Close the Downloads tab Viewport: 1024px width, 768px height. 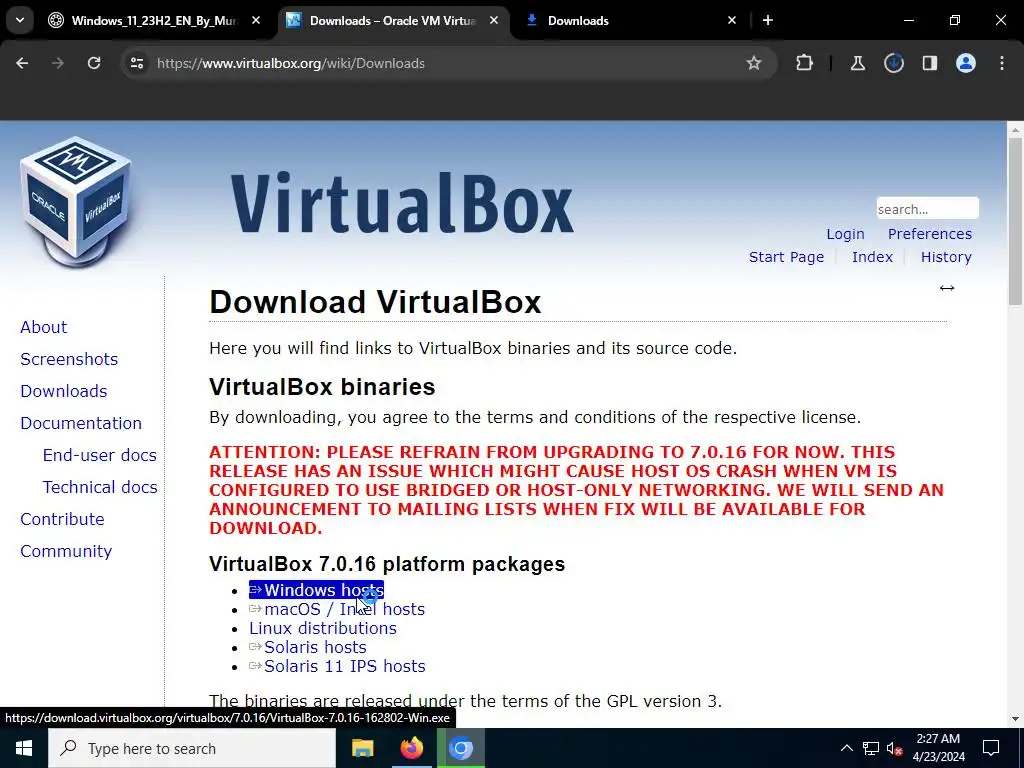click(732, 20)
